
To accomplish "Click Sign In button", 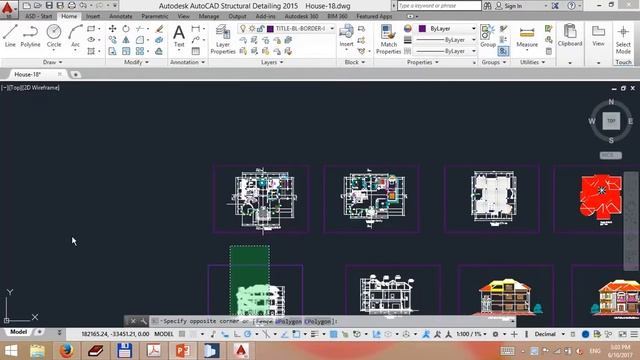I will pos(509,6).
